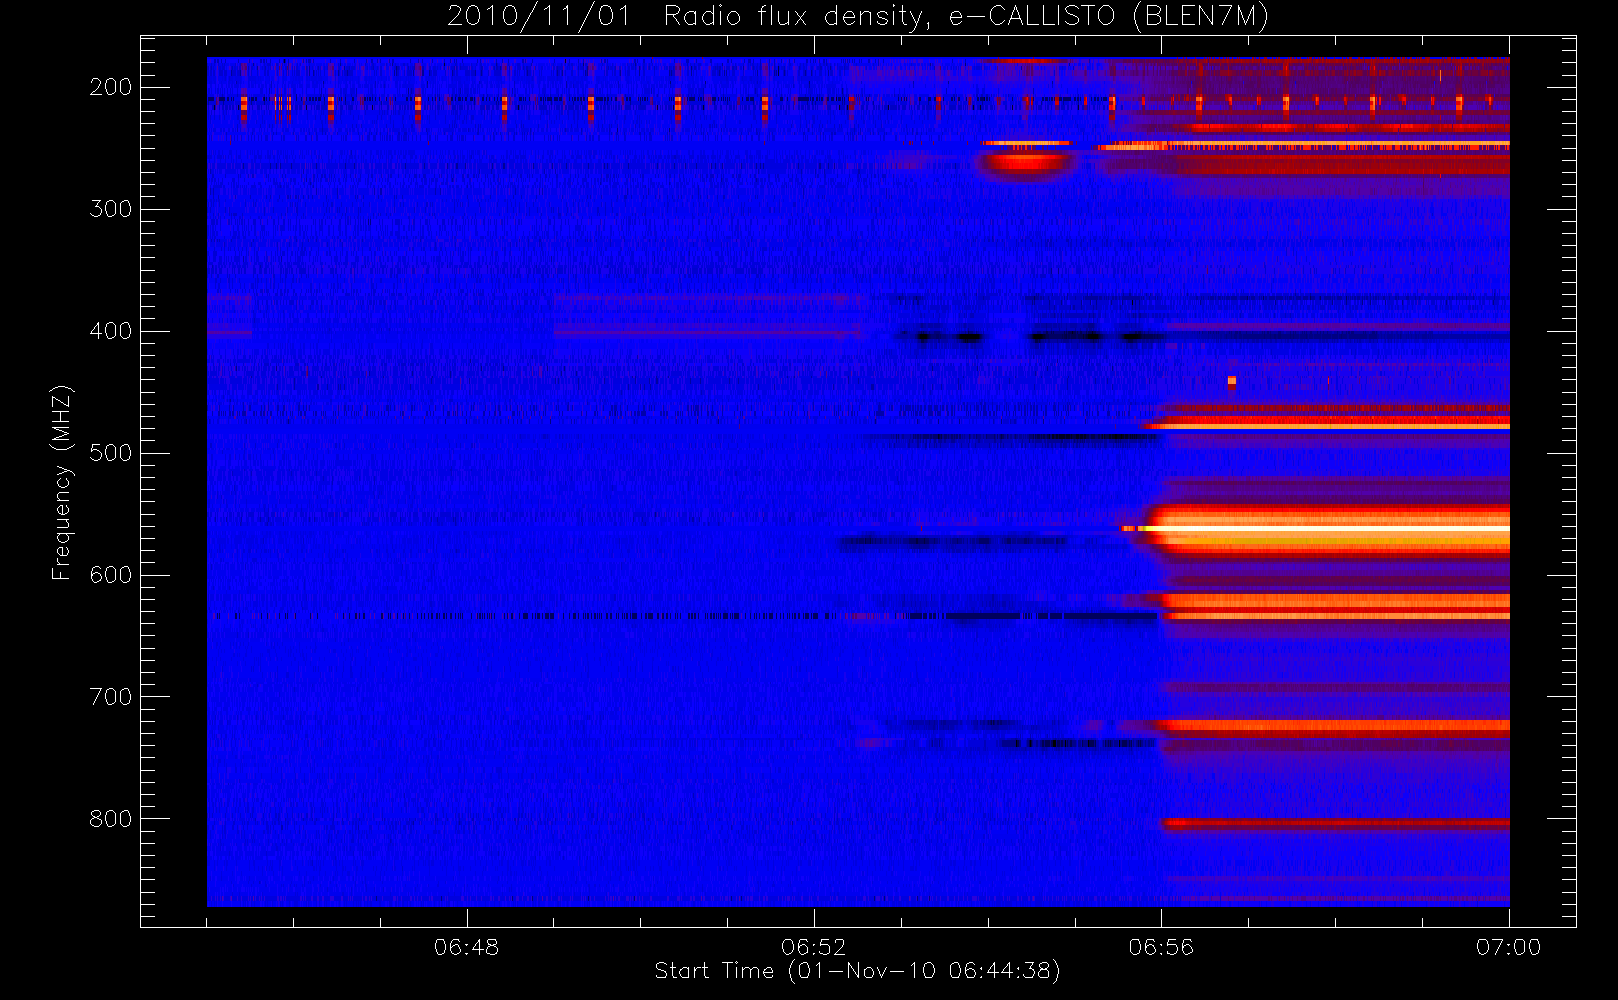
Task: Click the 06:56 time tick label
Action: [1161, 947]
